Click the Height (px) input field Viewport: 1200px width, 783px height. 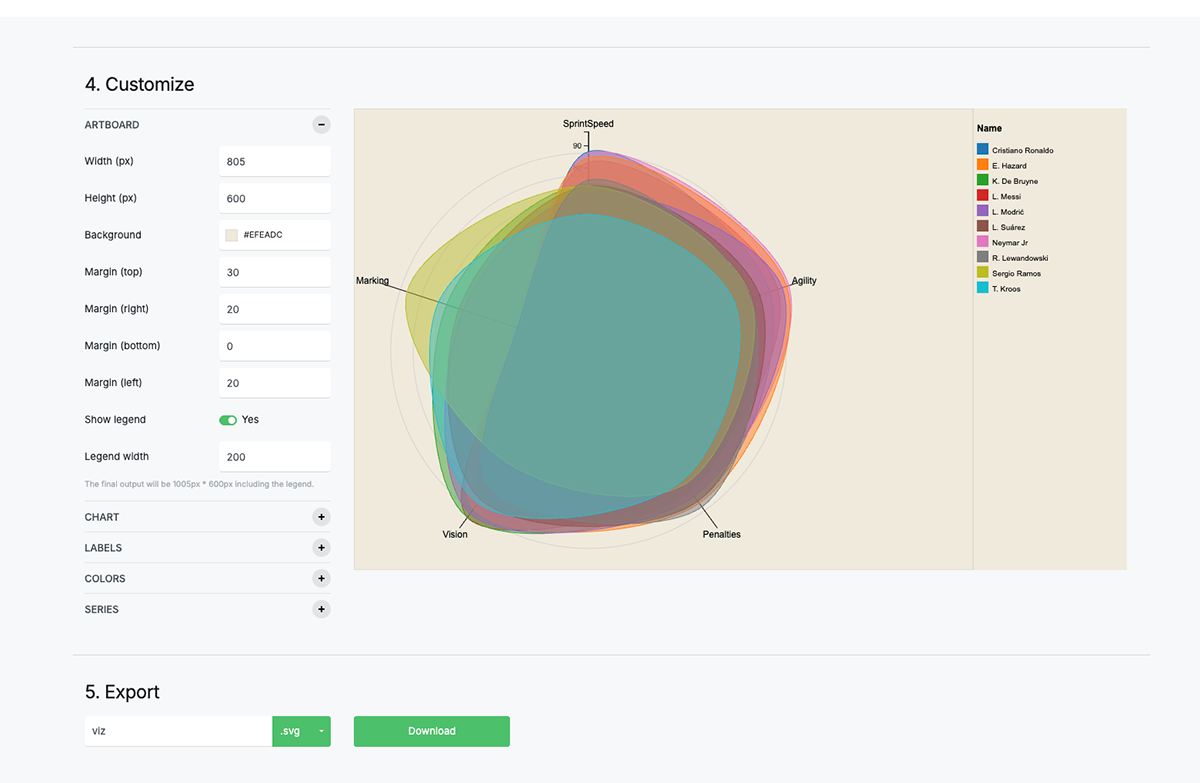click(274, 198)
